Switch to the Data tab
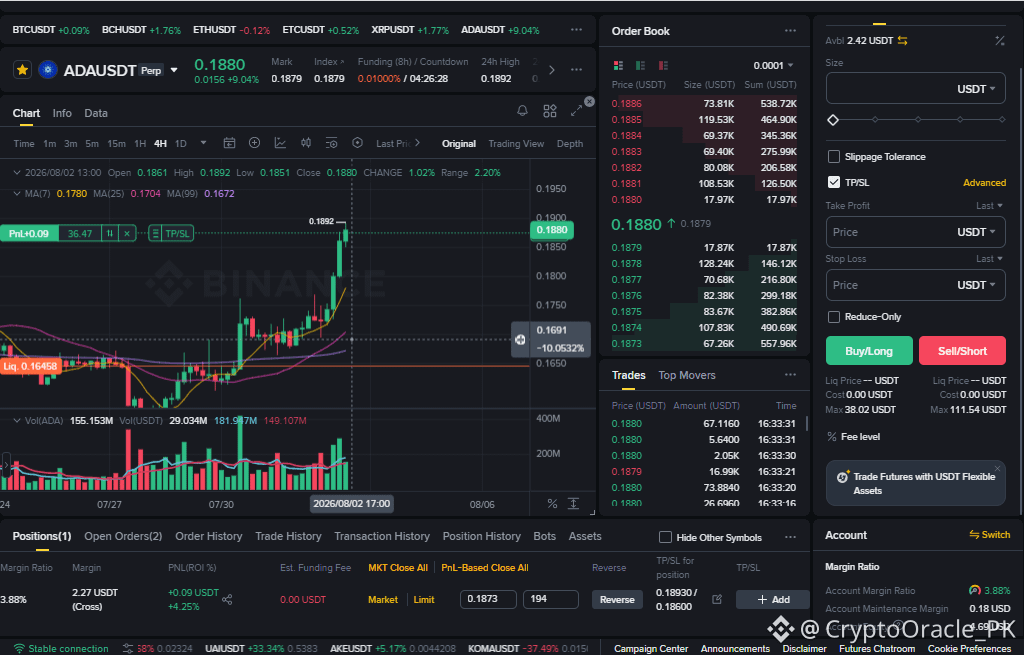Viewport: 1024px width, 655px height. [x=96, y=113]
